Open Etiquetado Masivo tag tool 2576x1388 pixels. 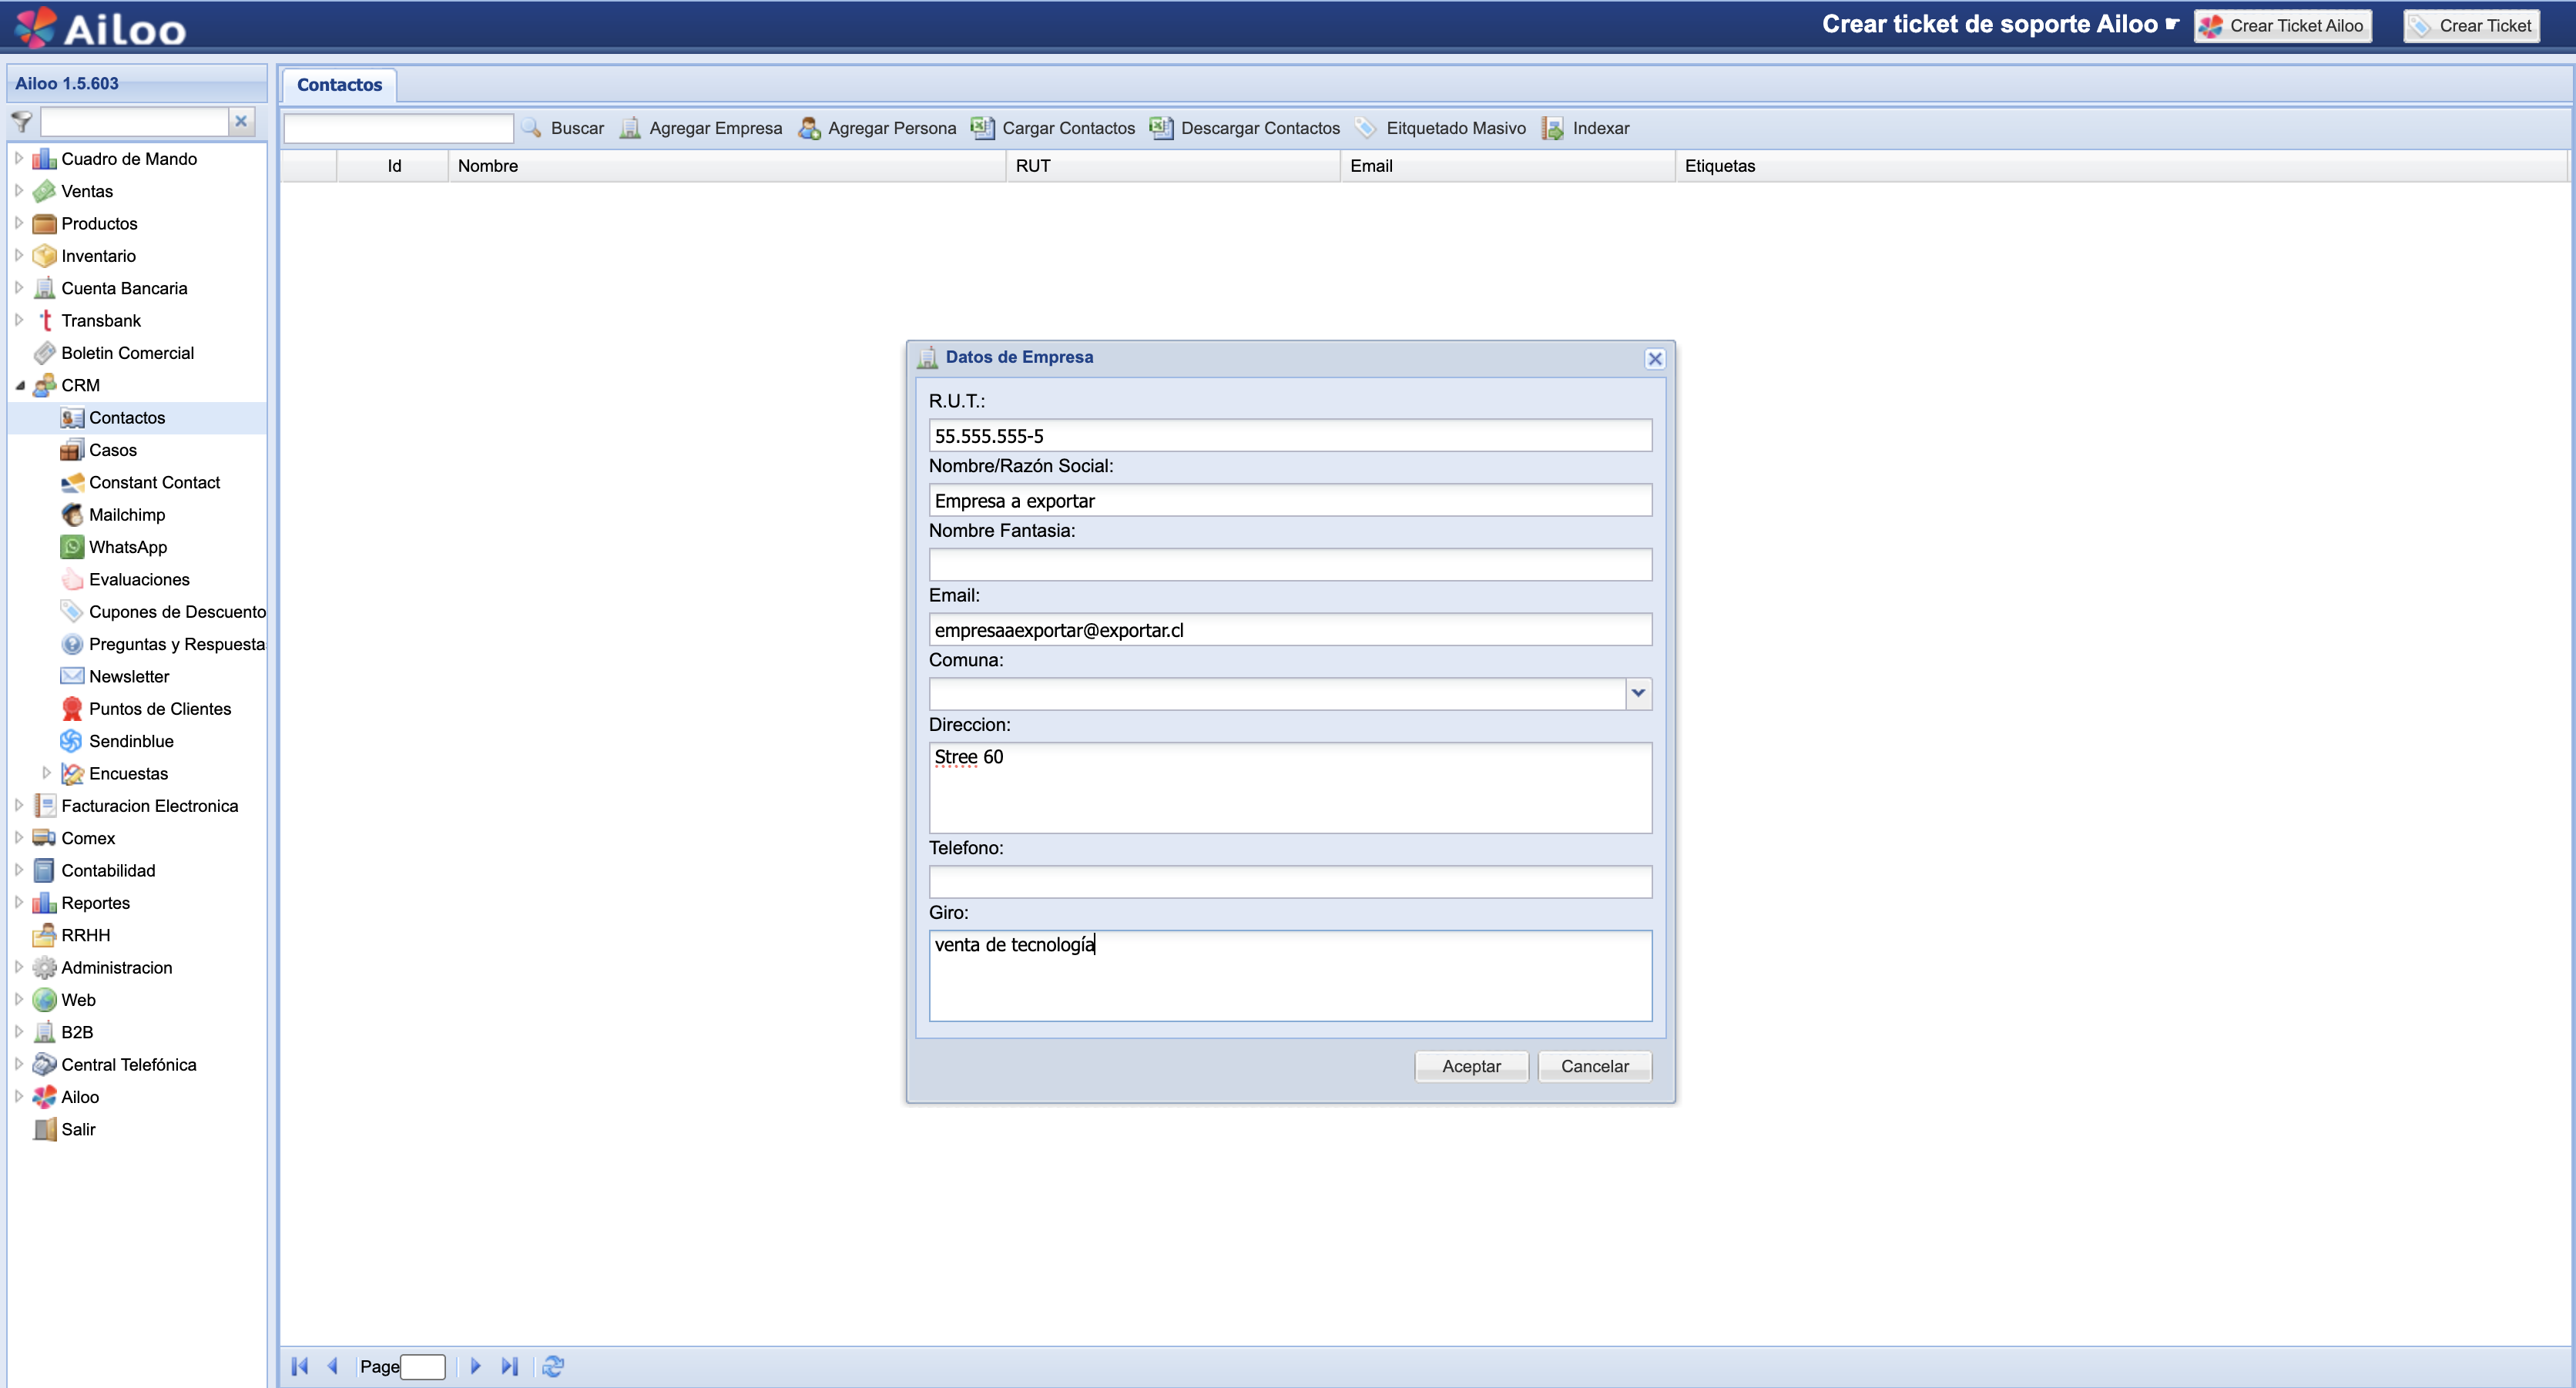pos(1366,128)
